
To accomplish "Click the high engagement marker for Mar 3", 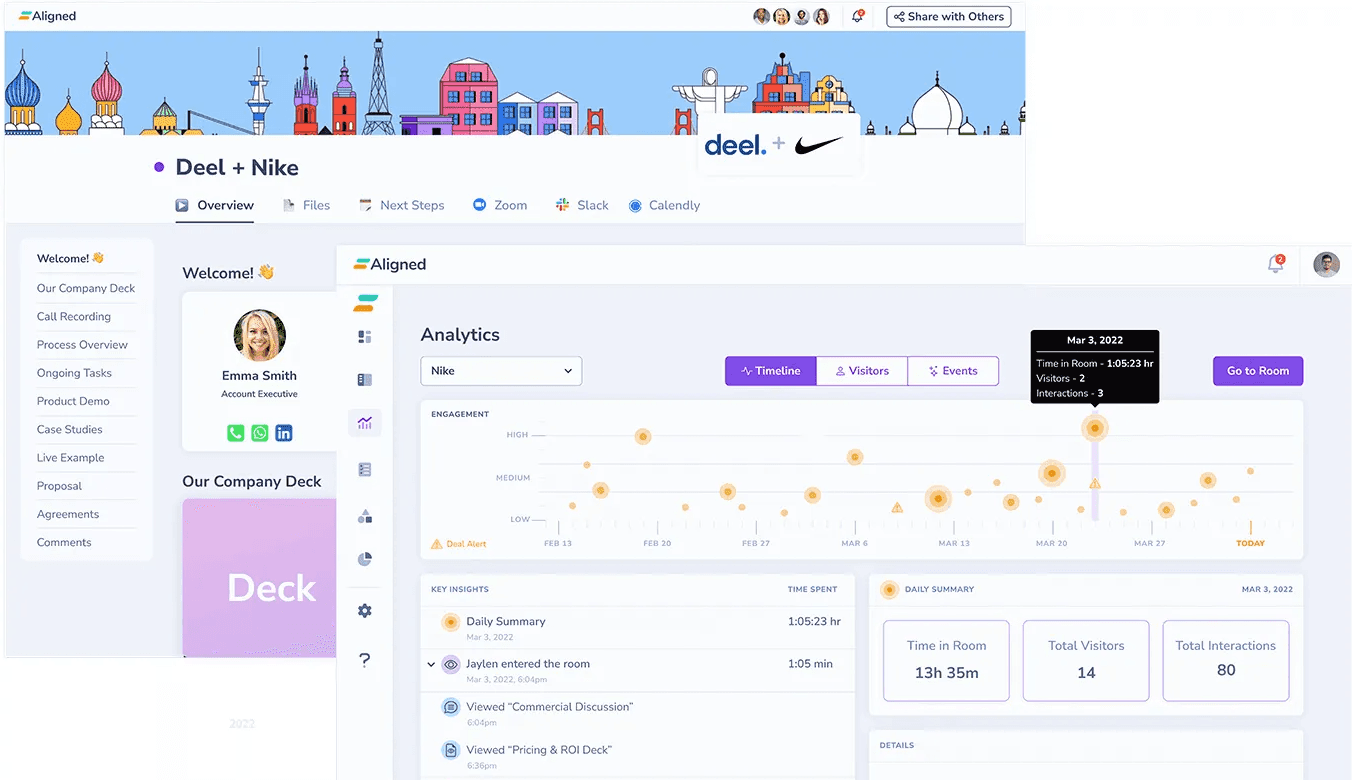I will tap(1095, 428).
